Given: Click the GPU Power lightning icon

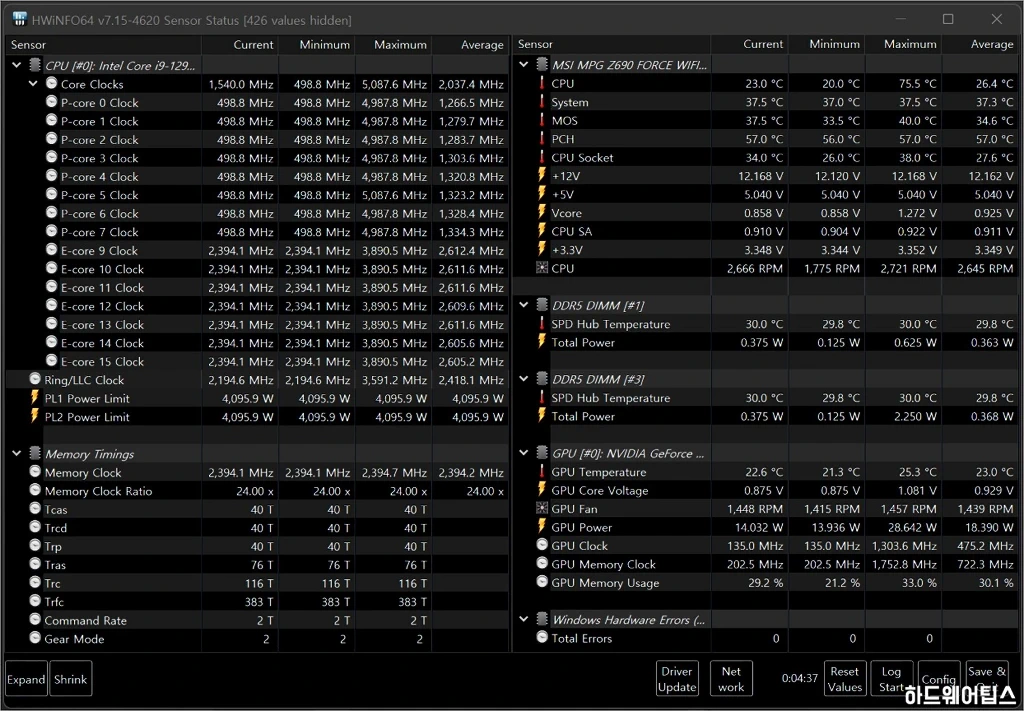Looking at the screenshot, I should 541,526.
